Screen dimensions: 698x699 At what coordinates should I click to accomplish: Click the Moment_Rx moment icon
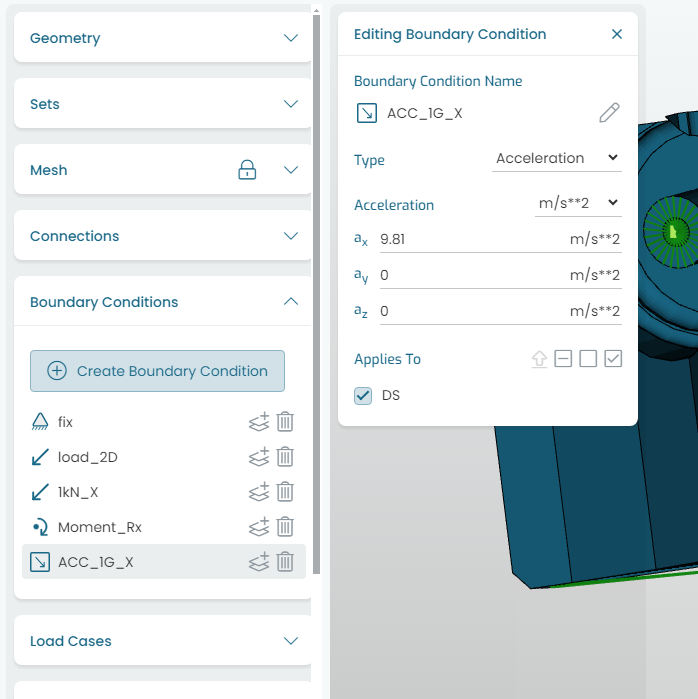click(x=40, y=527)
